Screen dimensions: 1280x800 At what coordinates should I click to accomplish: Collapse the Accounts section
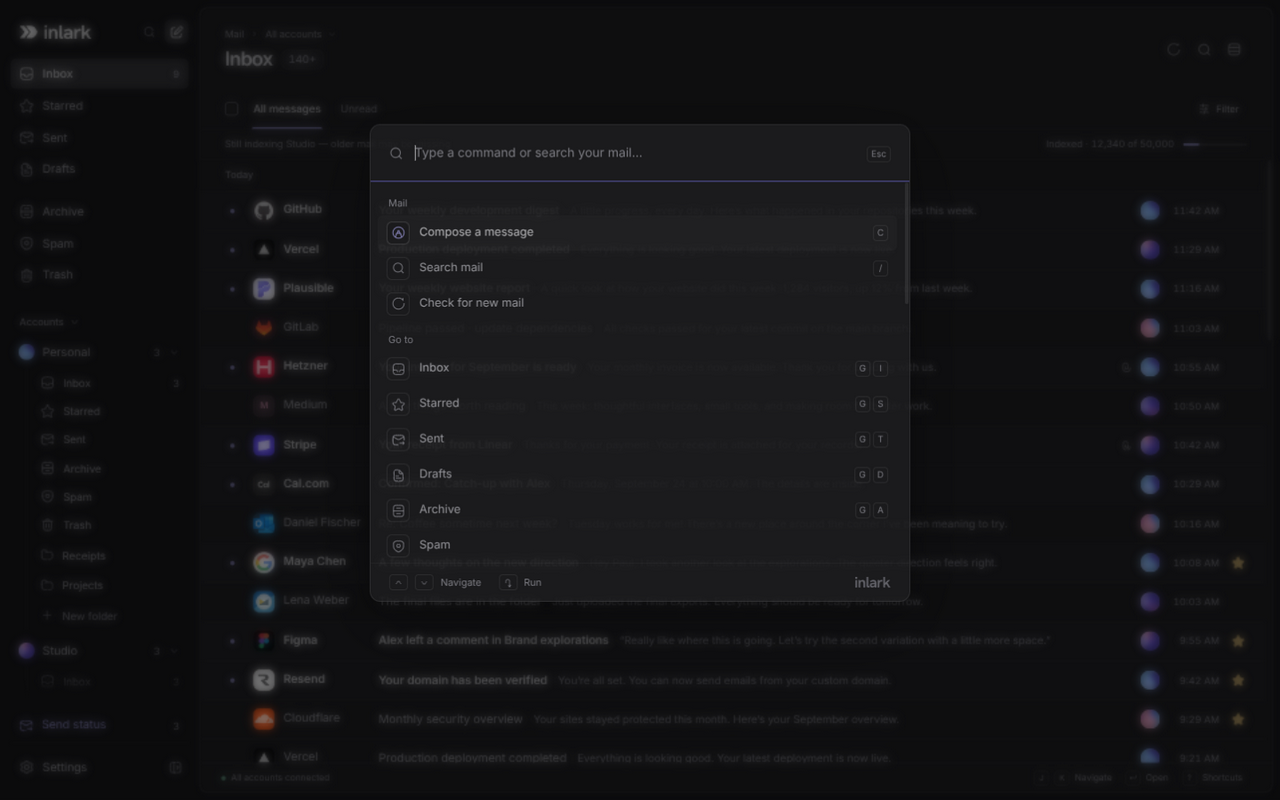click(49, 322)
